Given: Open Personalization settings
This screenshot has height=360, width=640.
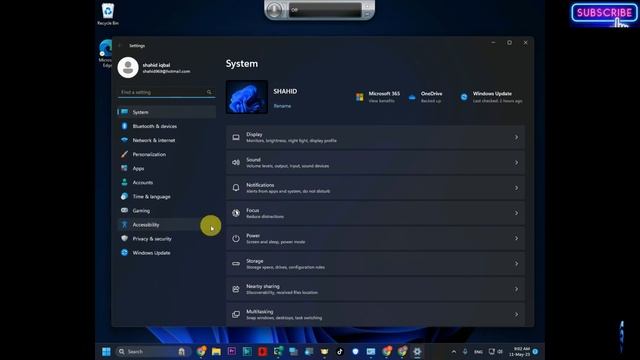Looking at the screenshot, I should 167,154.
